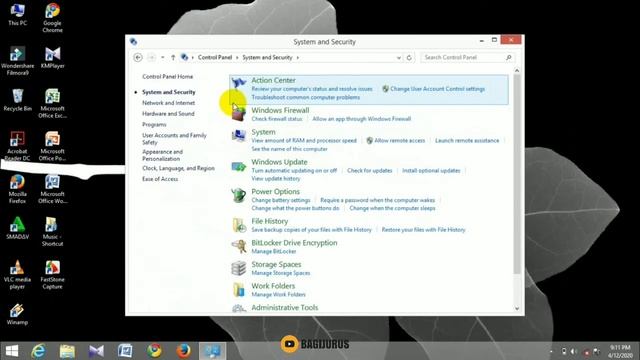Open the BitLocker Drive Encryption key icon
Screen dimensions: 640x360
tap(239, 246)
